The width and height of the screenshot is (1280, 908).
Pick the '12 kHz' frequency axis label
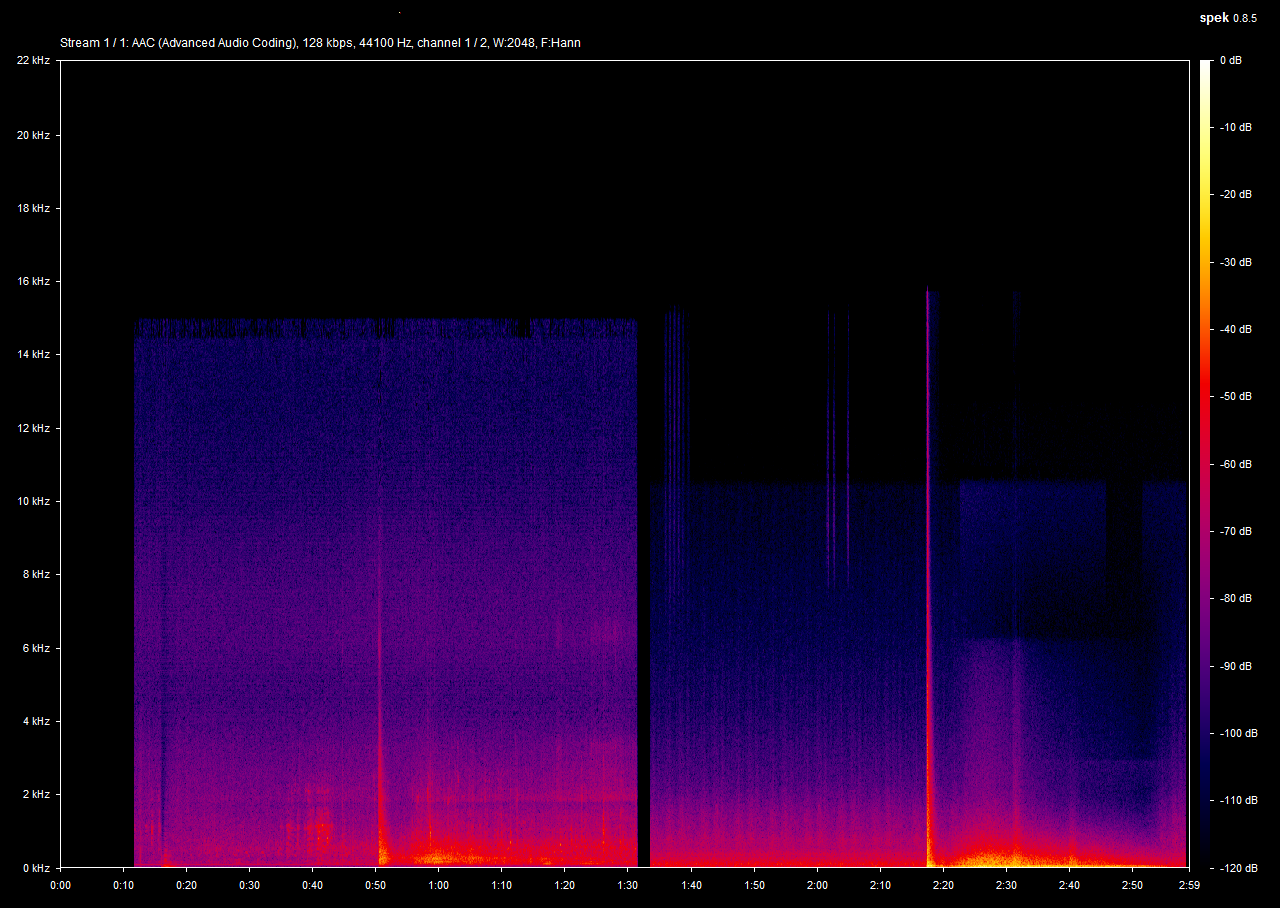(33, 428)
